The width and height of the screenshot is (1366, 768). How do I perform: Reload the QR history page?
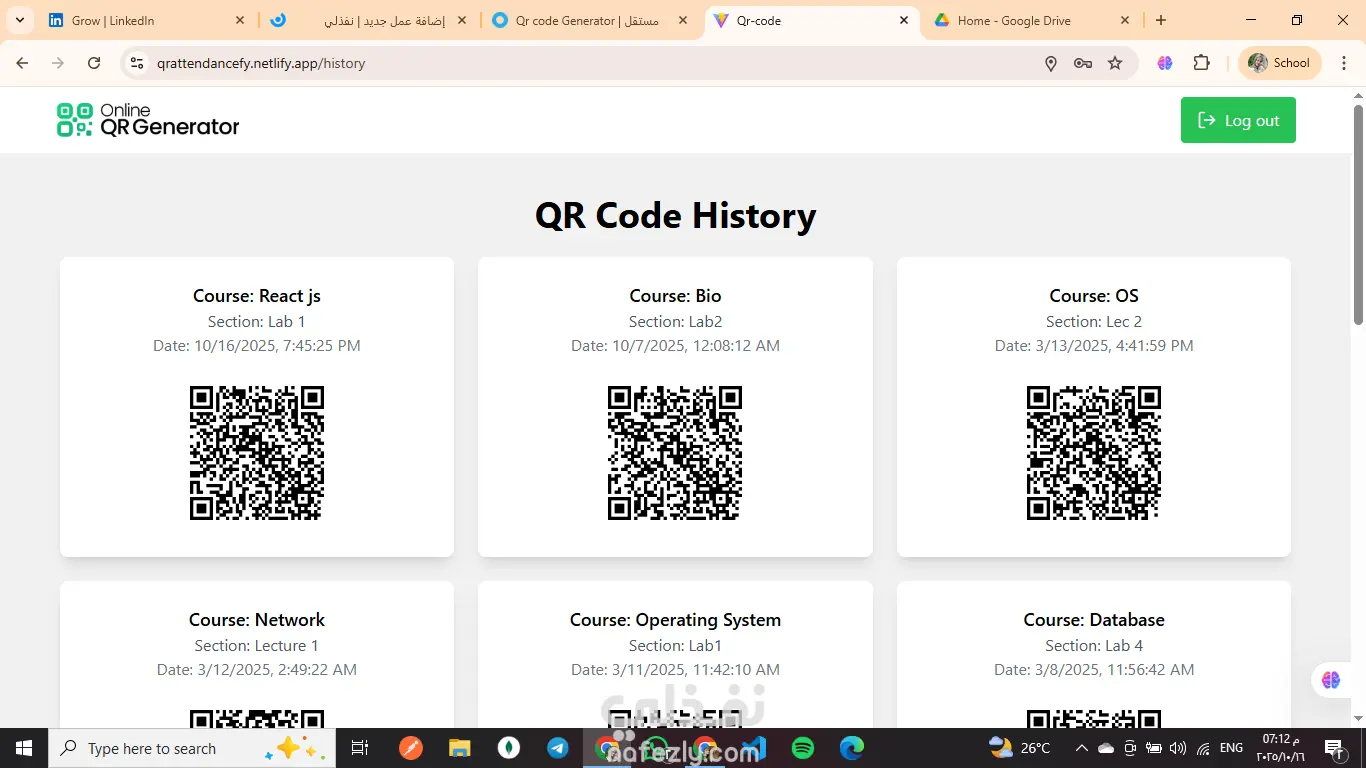94,63
